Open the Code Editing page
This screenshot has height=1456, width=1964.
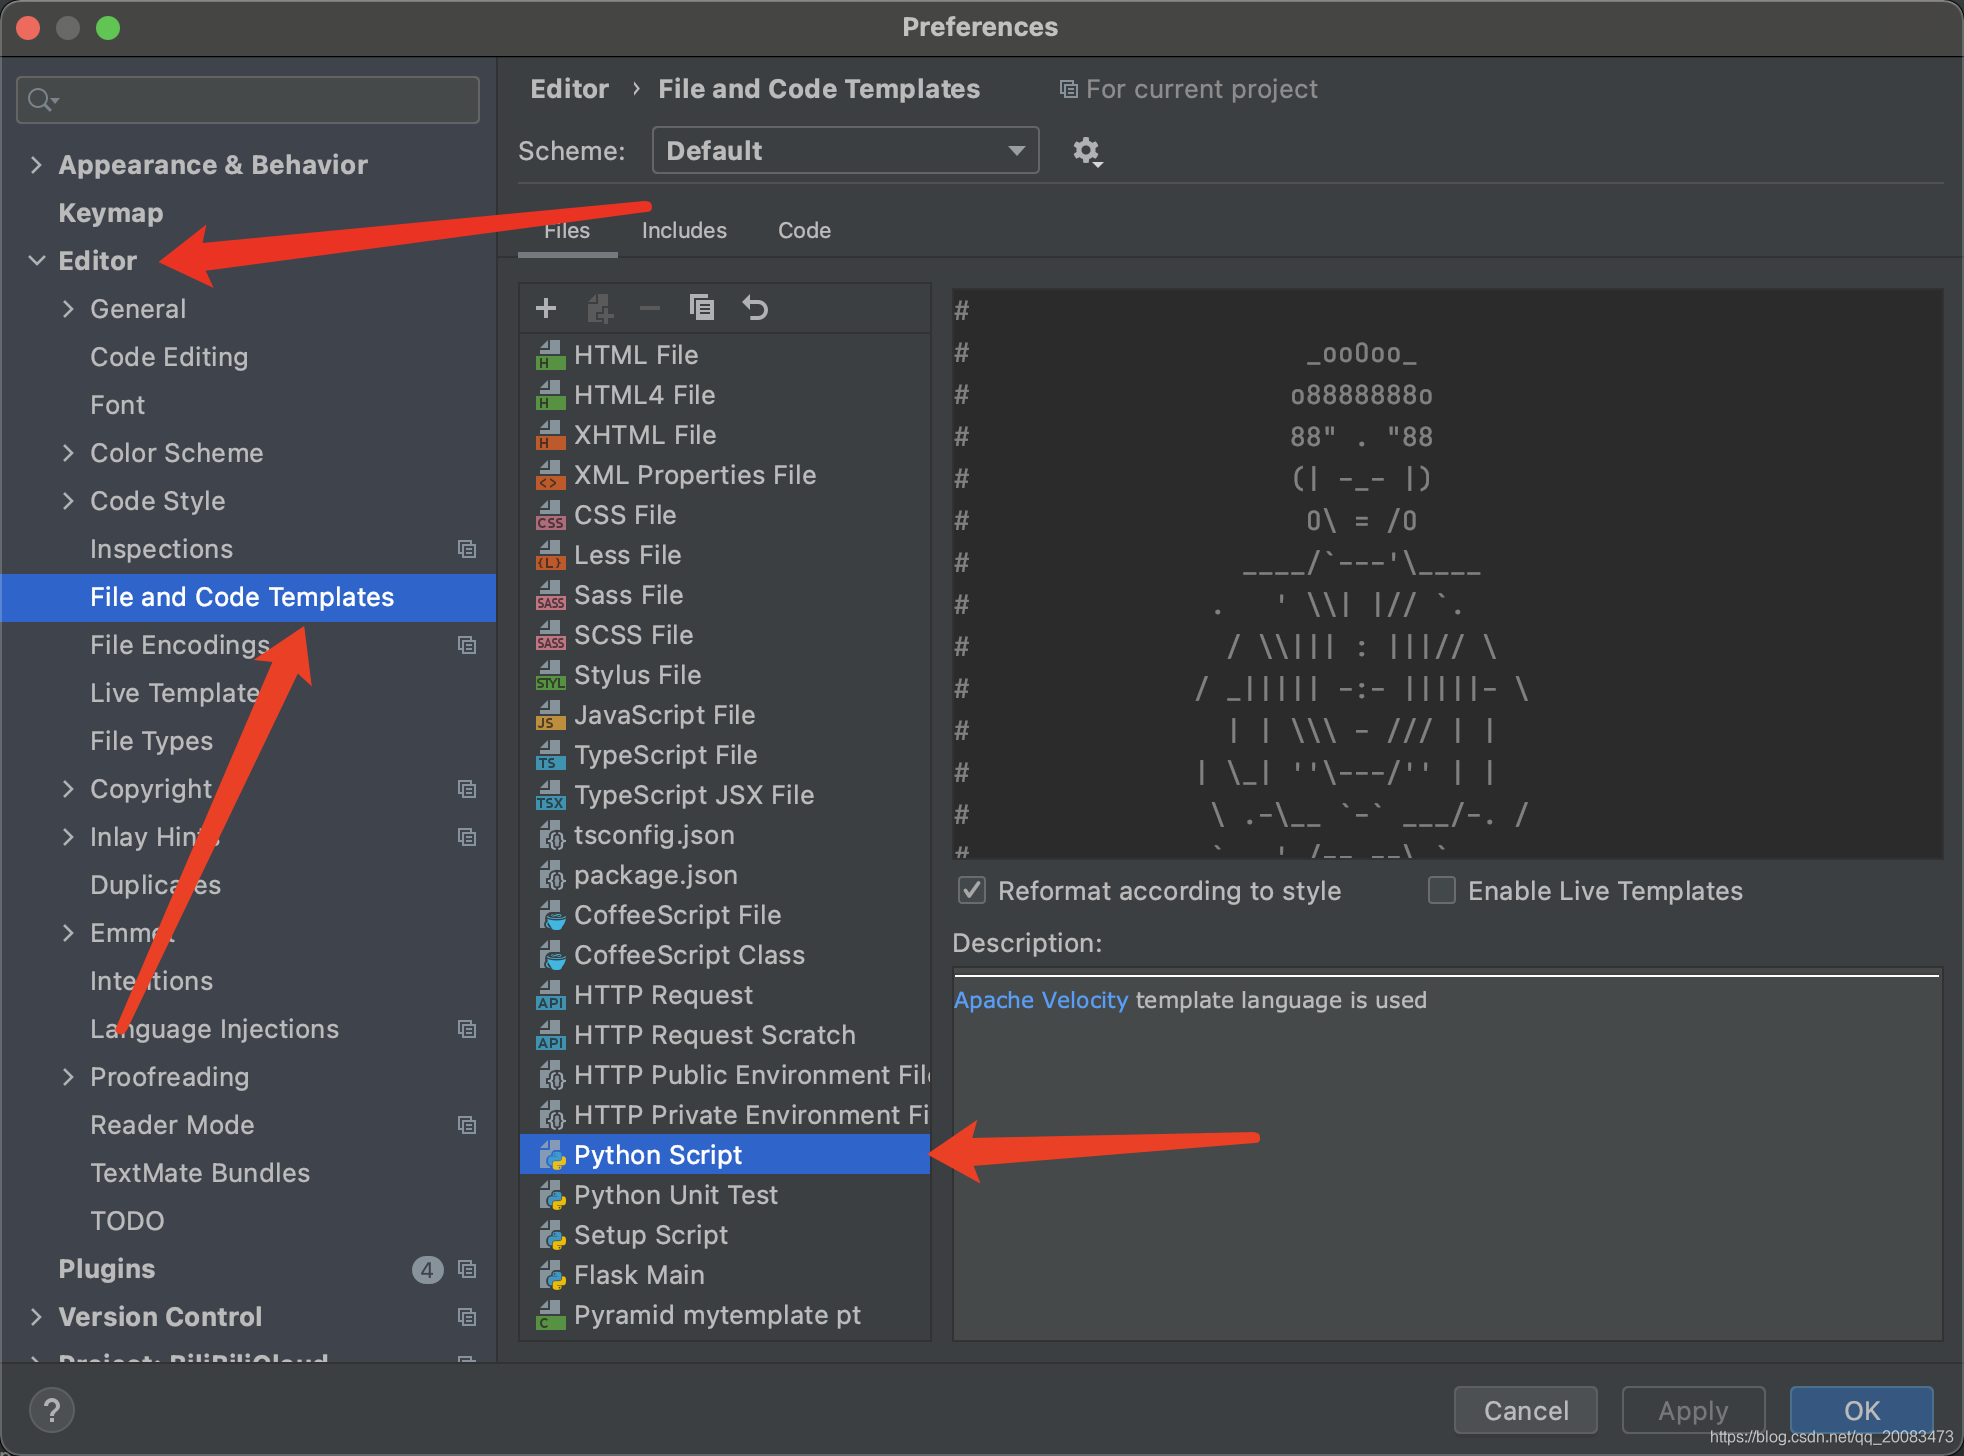coord(169,357)
